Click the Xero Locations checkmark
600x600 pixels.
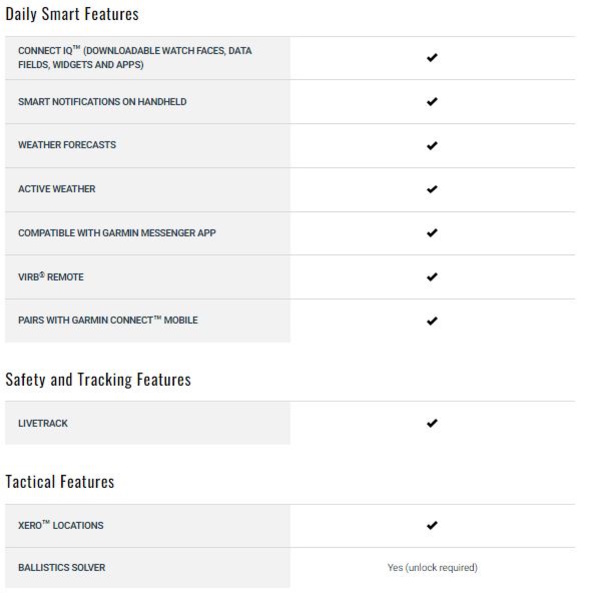(432, 525)
